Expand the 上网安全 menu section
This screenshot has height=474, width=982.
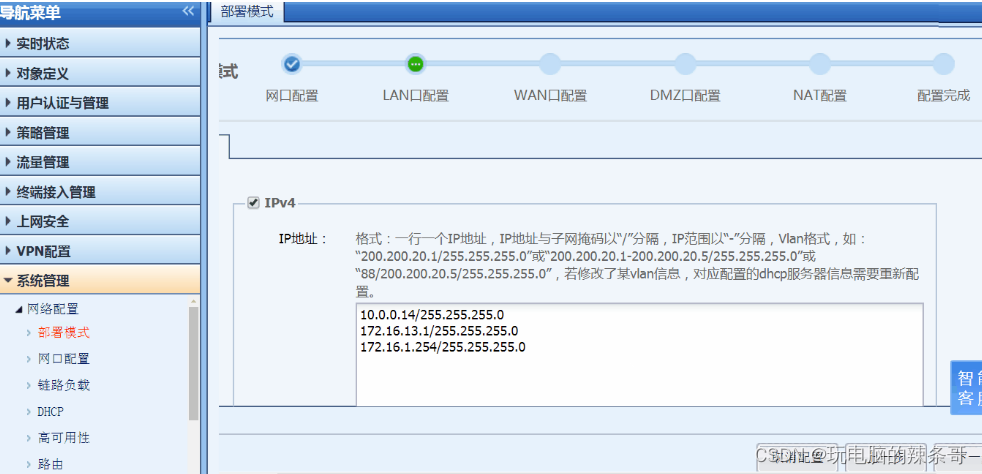[x=100, y=222]
